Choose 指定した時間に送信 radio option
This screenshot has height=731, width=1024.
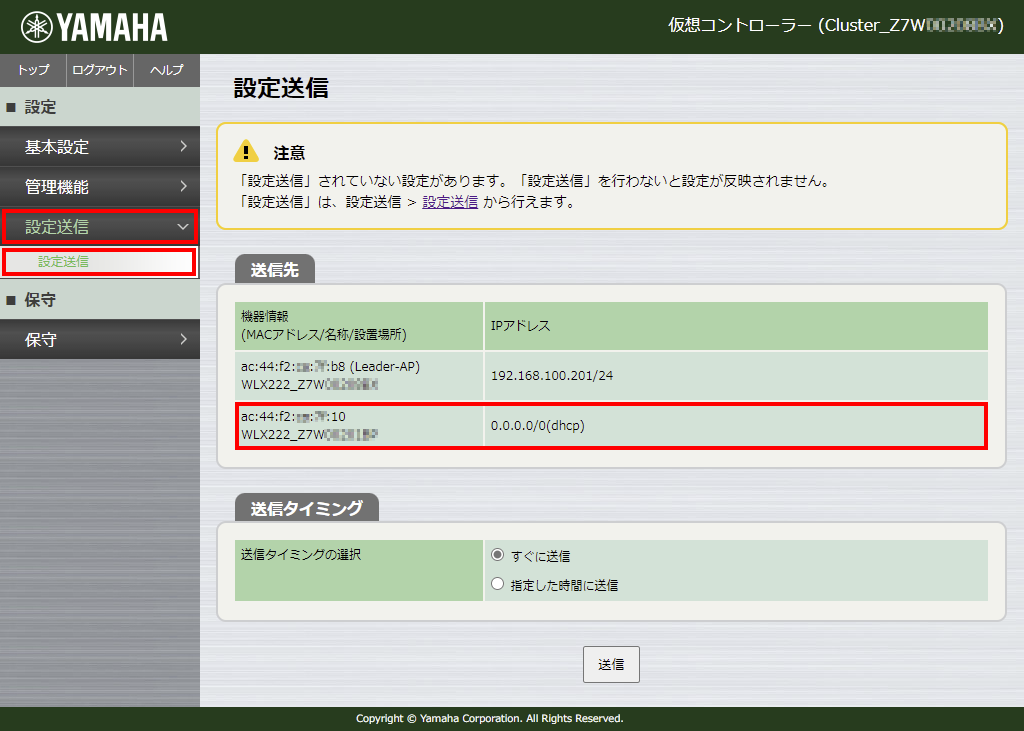498,584
